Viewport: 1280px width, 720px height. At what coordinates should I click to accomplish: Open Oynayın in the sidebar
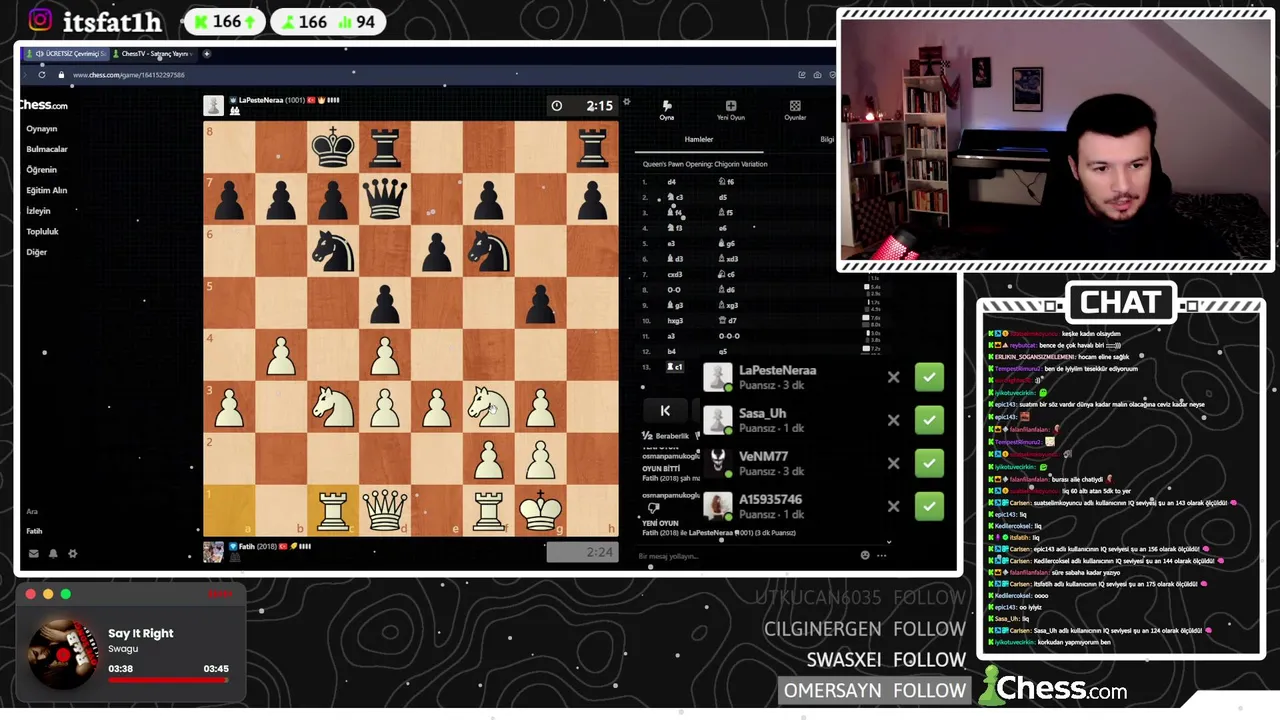42,129
